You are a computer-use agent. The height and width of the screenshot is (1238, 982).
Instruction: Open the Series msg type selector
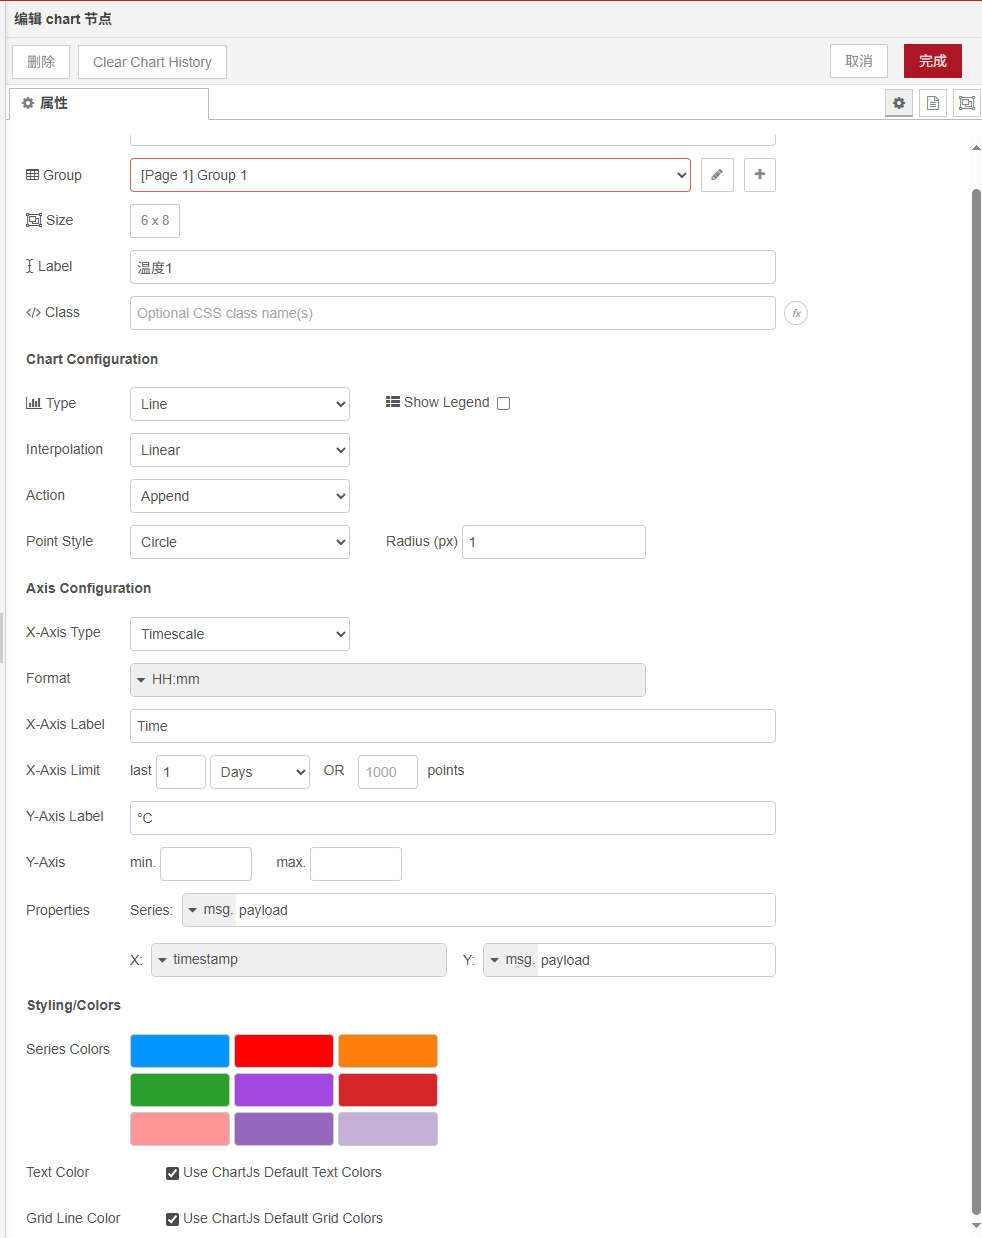[x=210, y=910]
